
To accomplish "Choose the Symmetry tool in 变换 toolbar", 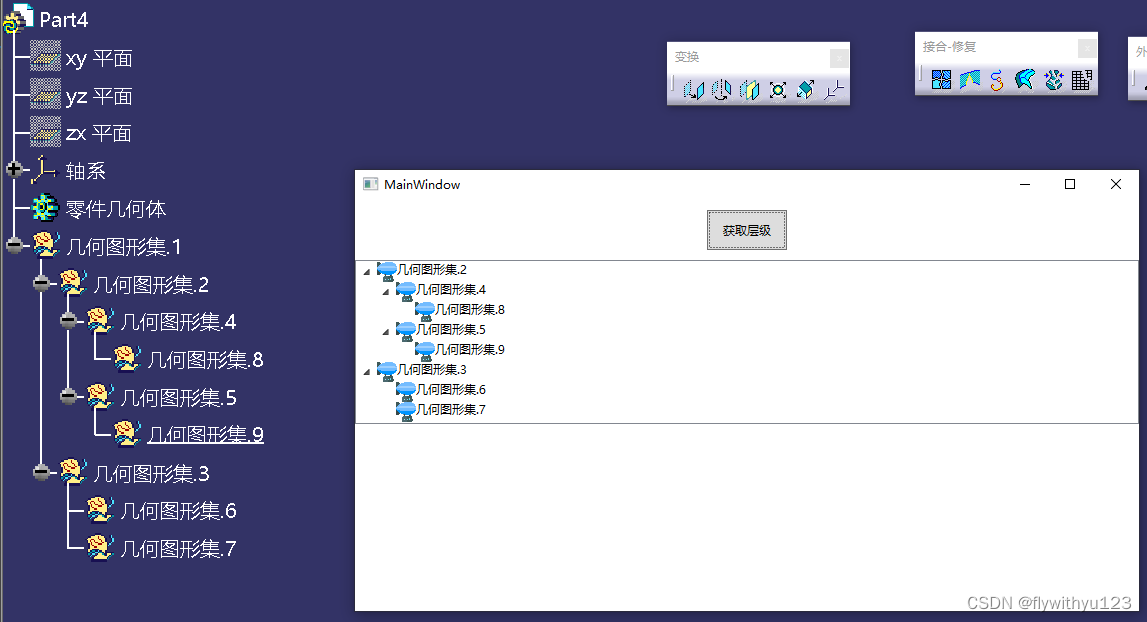I will tap(749, 90).
